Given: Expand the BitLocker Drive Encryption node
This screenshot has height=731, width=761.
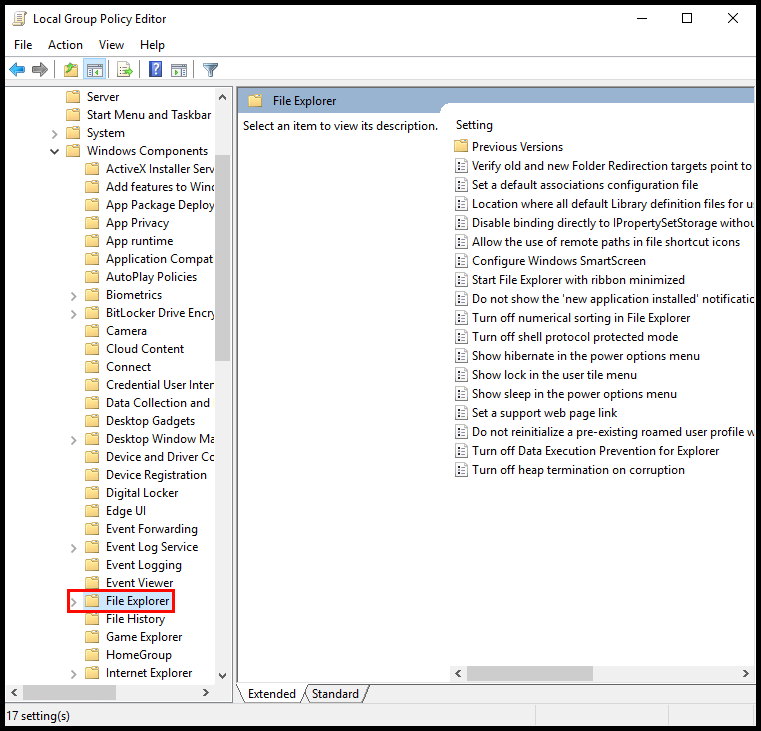Looking at the screenshot, I should coord(73,314).
